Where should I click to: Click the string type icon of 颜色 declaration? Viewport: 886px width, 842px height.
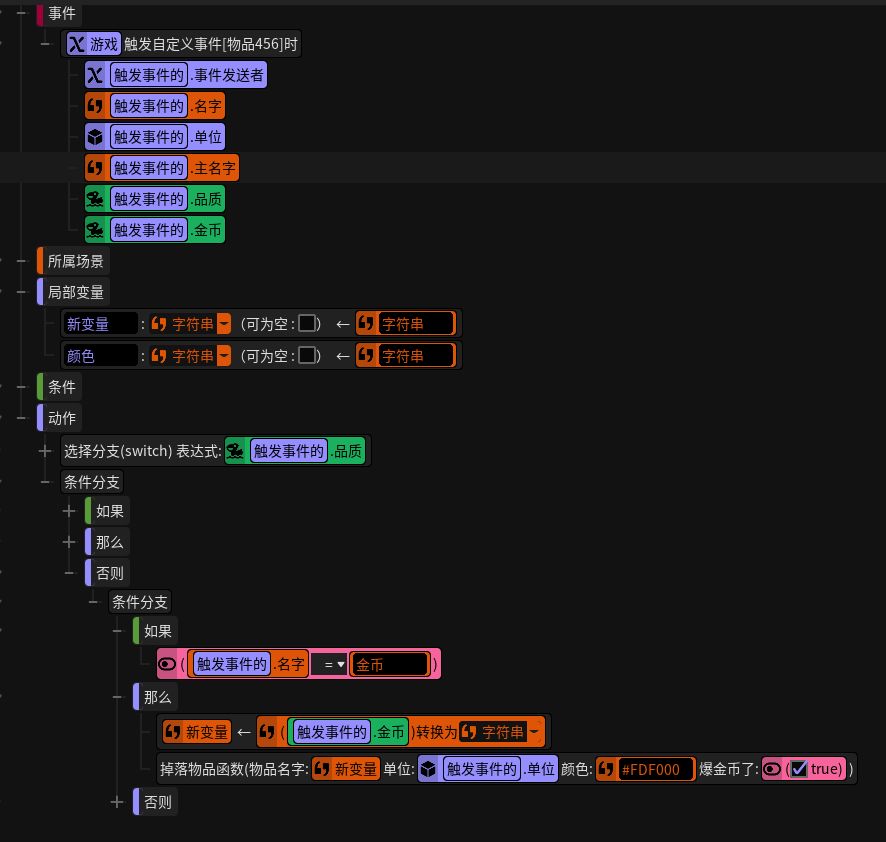(159, 356)
